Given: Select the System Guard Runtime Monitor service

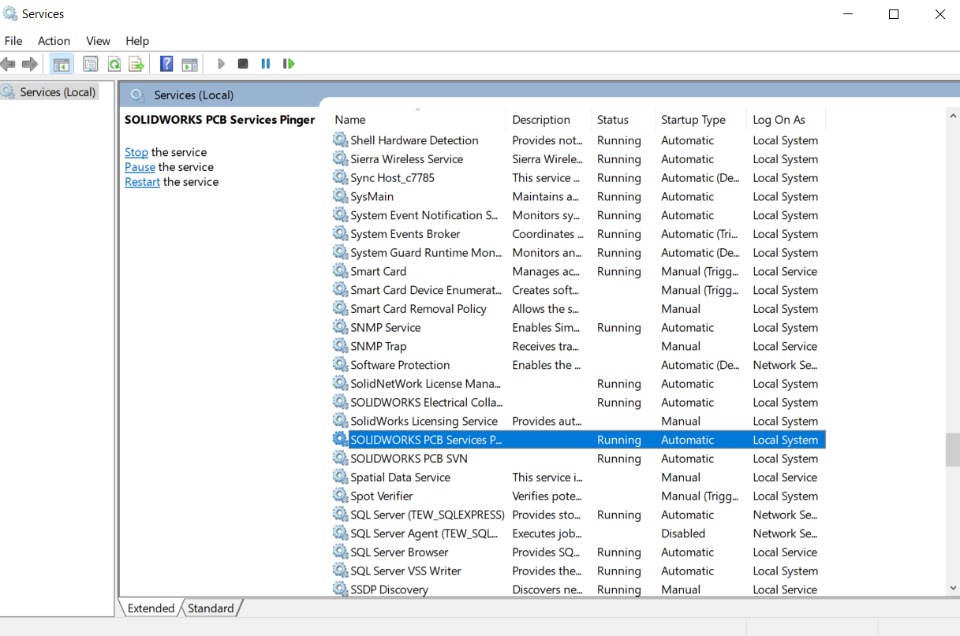Looking at the screenshot, I should click(579, 252).
